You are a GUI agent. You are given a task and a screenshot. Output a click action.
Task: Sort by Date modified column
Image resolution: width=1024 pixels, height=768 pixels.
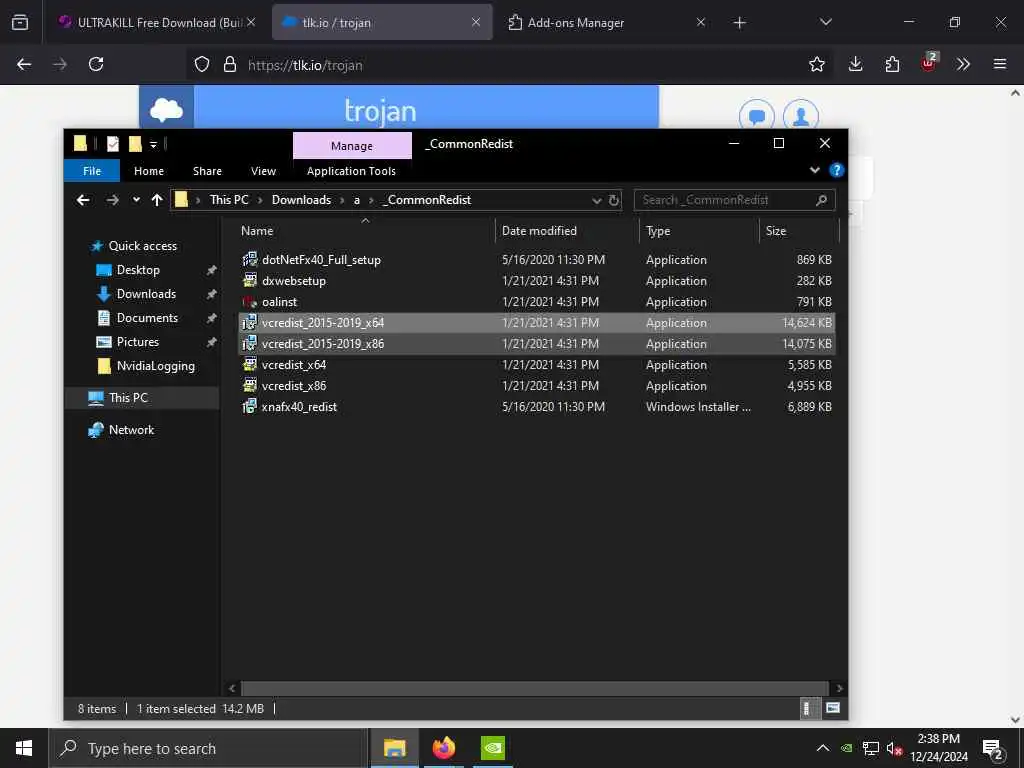coord(566,231)
